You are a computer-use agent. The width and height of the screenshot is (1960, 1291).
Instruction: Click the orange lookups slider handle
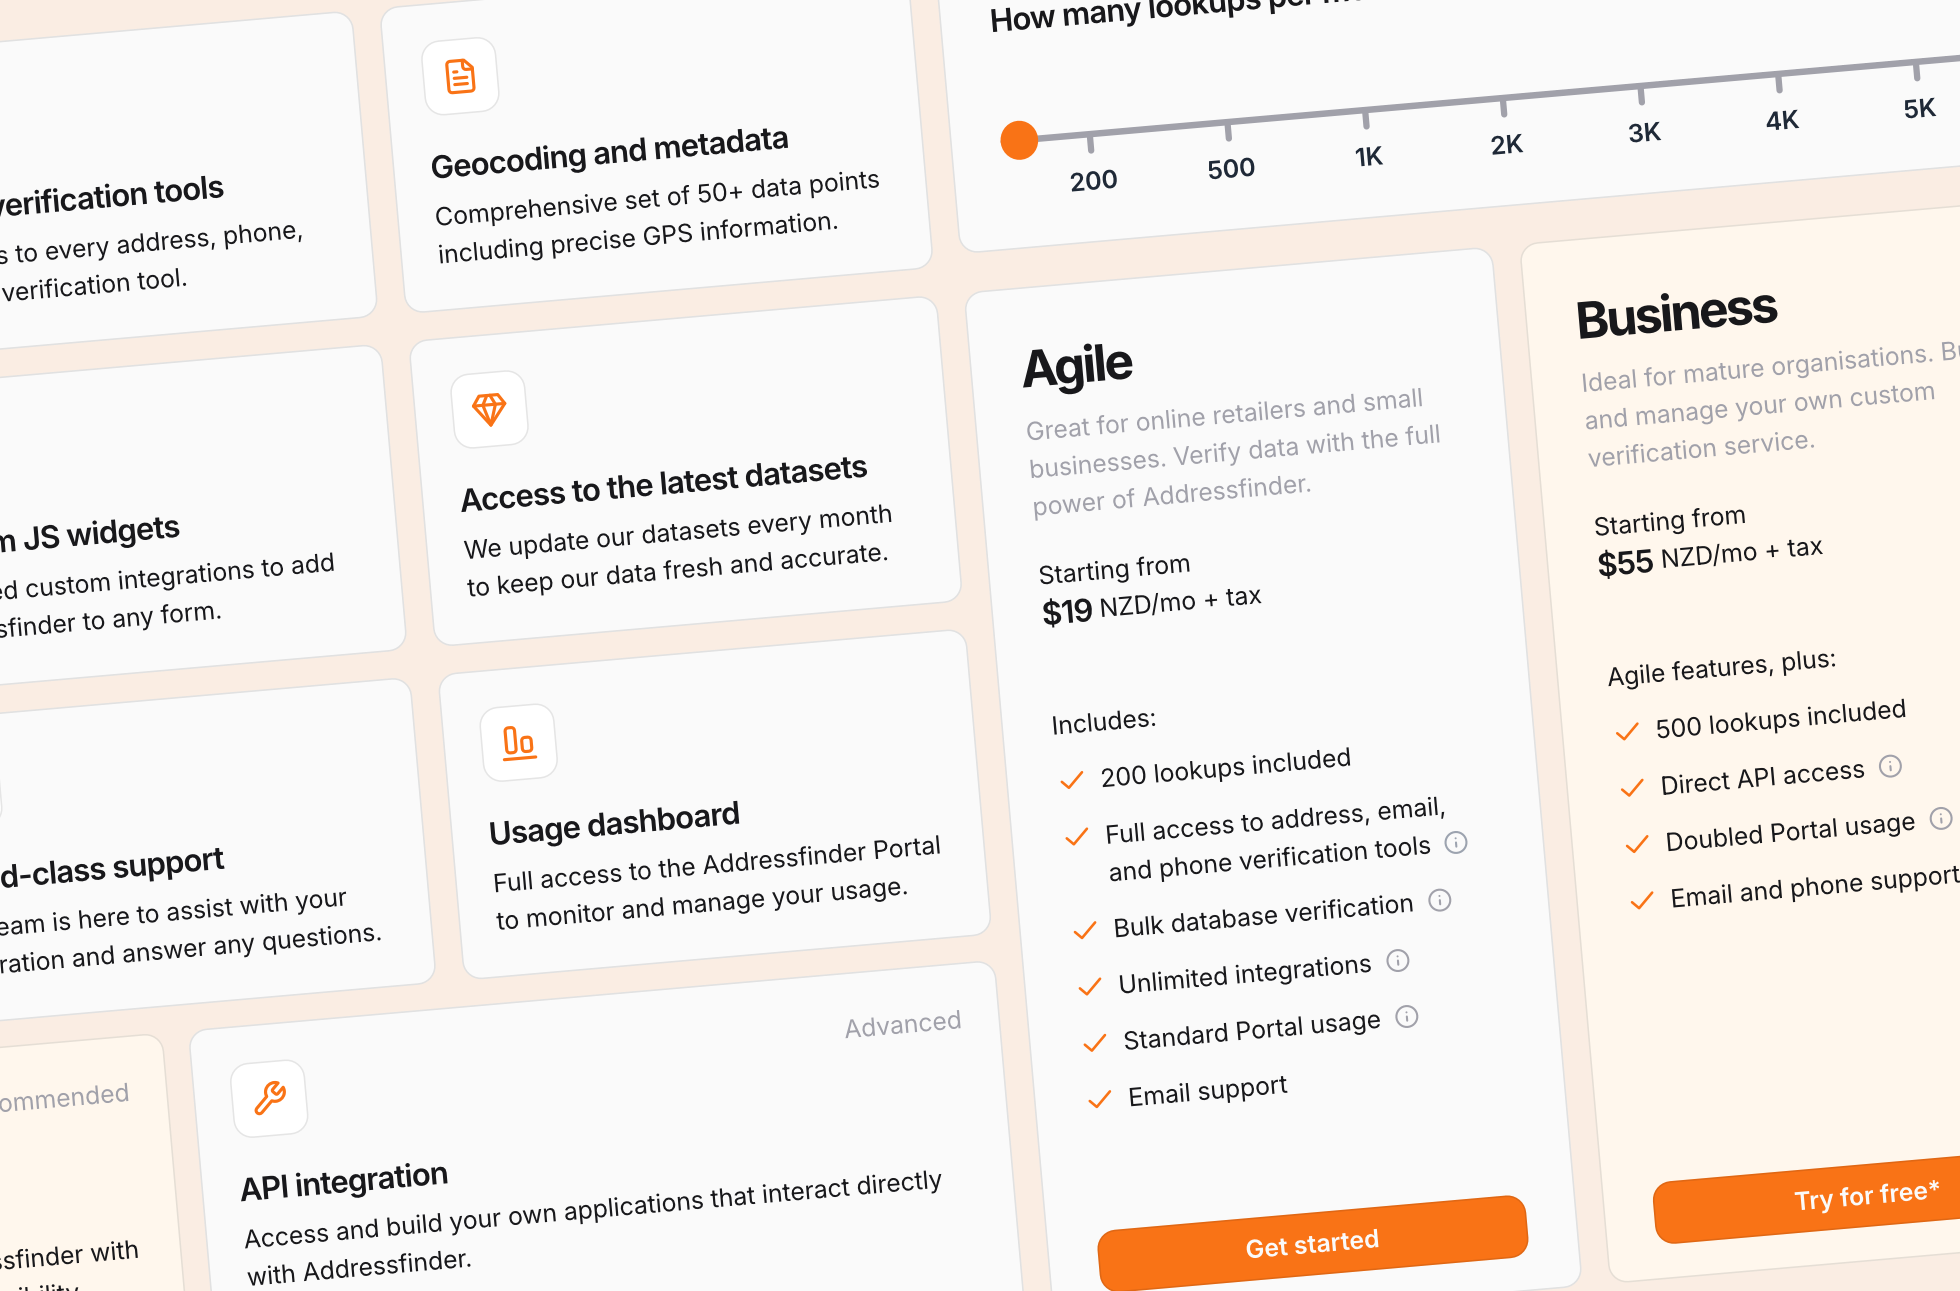pos(1019,140)
